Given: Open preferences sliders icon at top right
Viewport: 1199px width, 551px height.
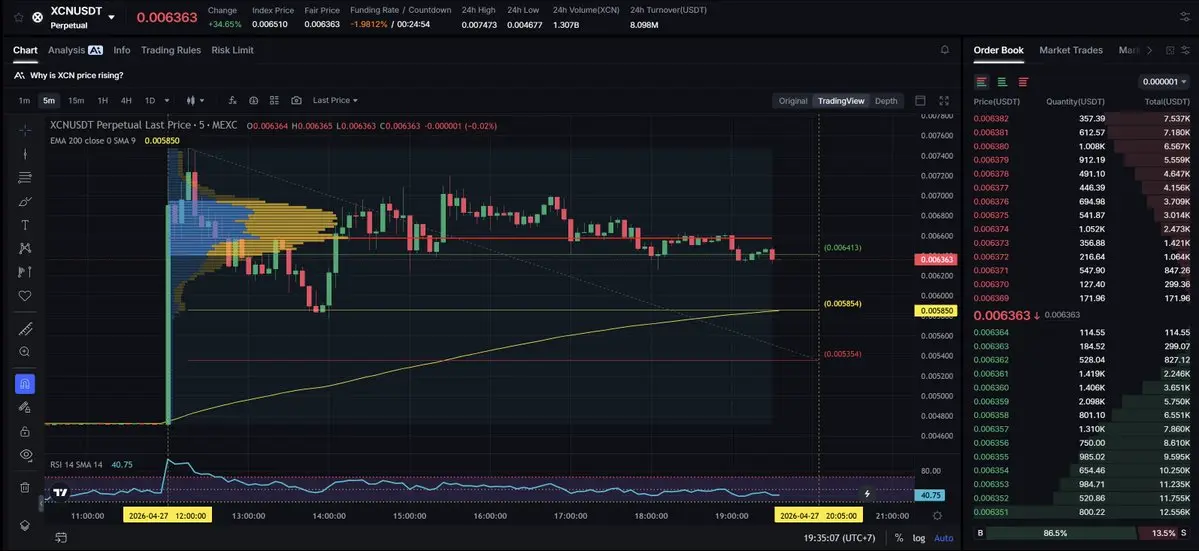Looking at the screenshot, I should (1185, 17).
